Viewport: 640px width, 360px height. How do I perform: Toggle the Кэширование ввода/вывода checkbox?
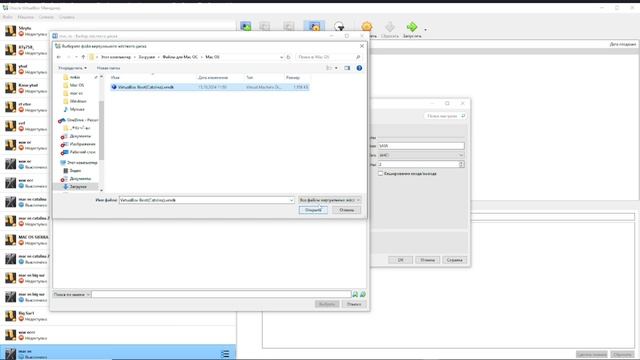pos(380,174)
